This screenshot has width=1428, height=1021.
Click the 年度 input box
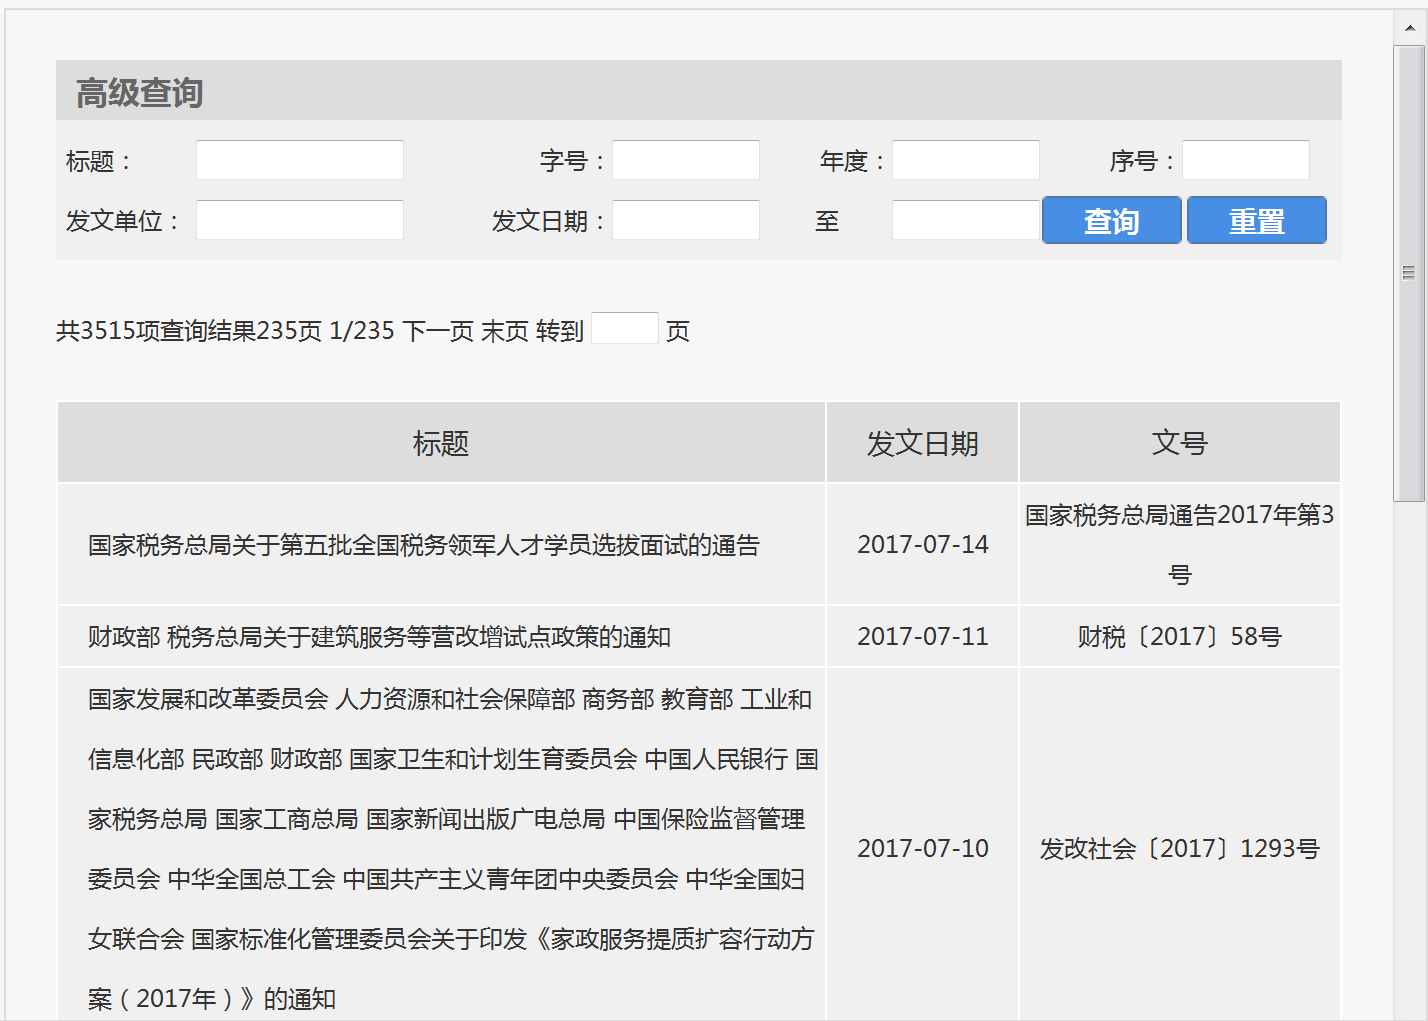pos(966,160)
